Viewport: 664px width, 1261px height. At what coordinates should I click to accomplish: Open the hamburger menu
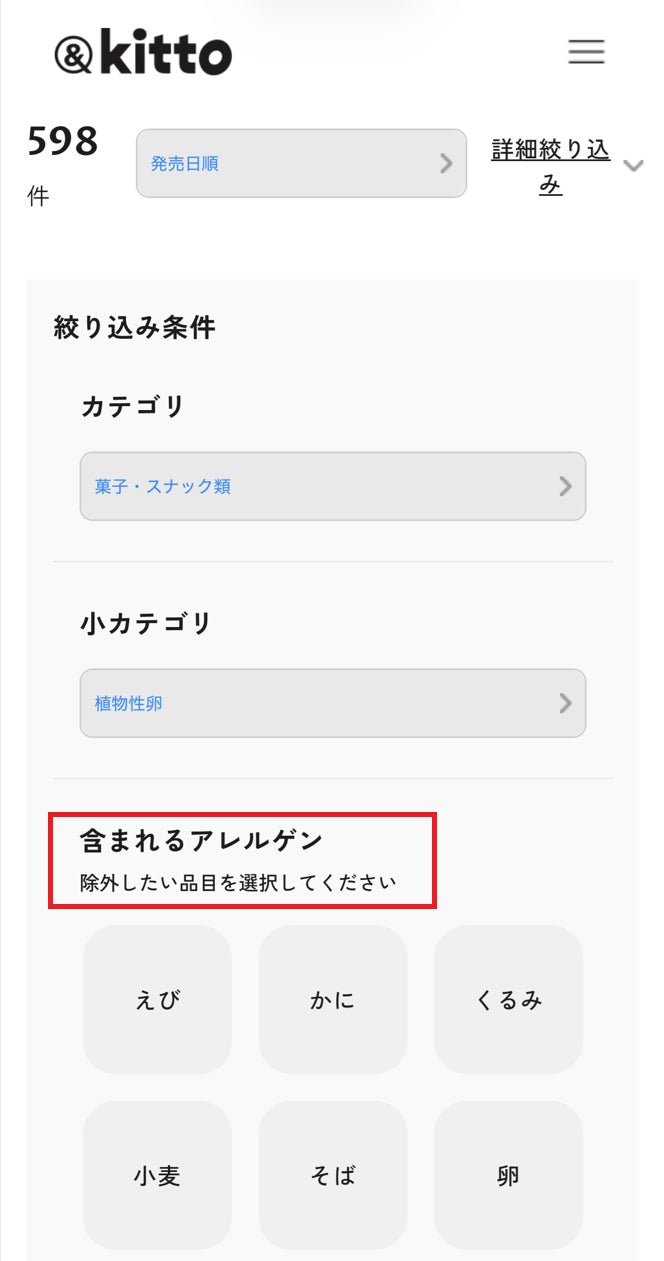pyautogui.click(x=586, y=52)
